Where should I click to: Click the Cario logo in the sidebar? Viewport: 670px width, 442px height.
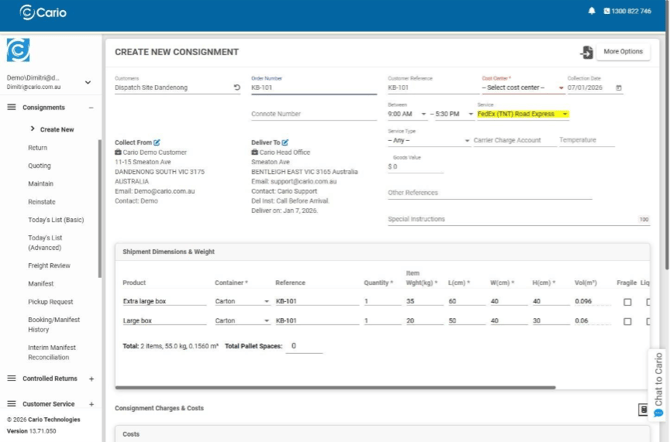pyautogui.click(x=18, y=50)
